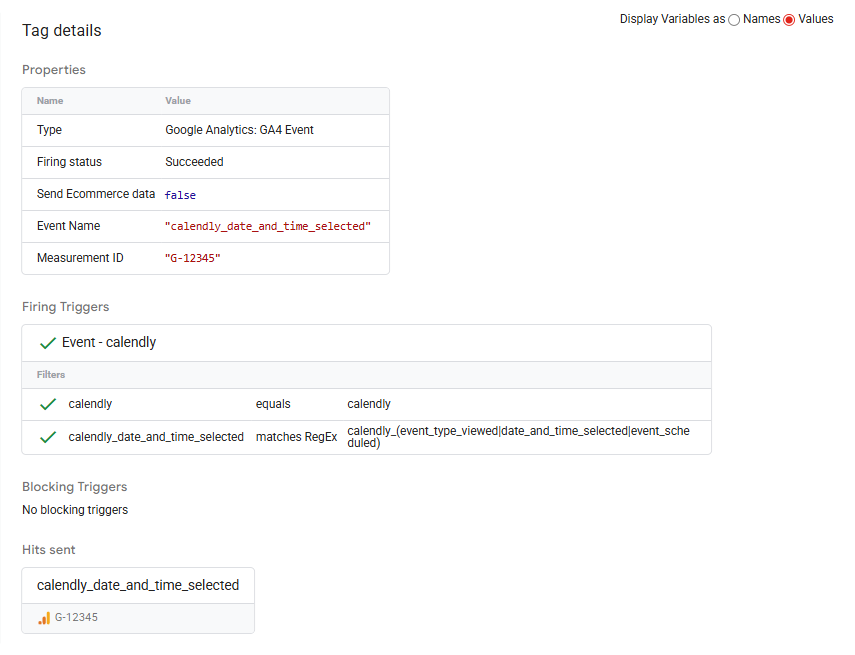The height and width of the screenshot is (655, 855).
Task: Click the Google Analytics icon beside G-12345
Action: tap(44, 618)
